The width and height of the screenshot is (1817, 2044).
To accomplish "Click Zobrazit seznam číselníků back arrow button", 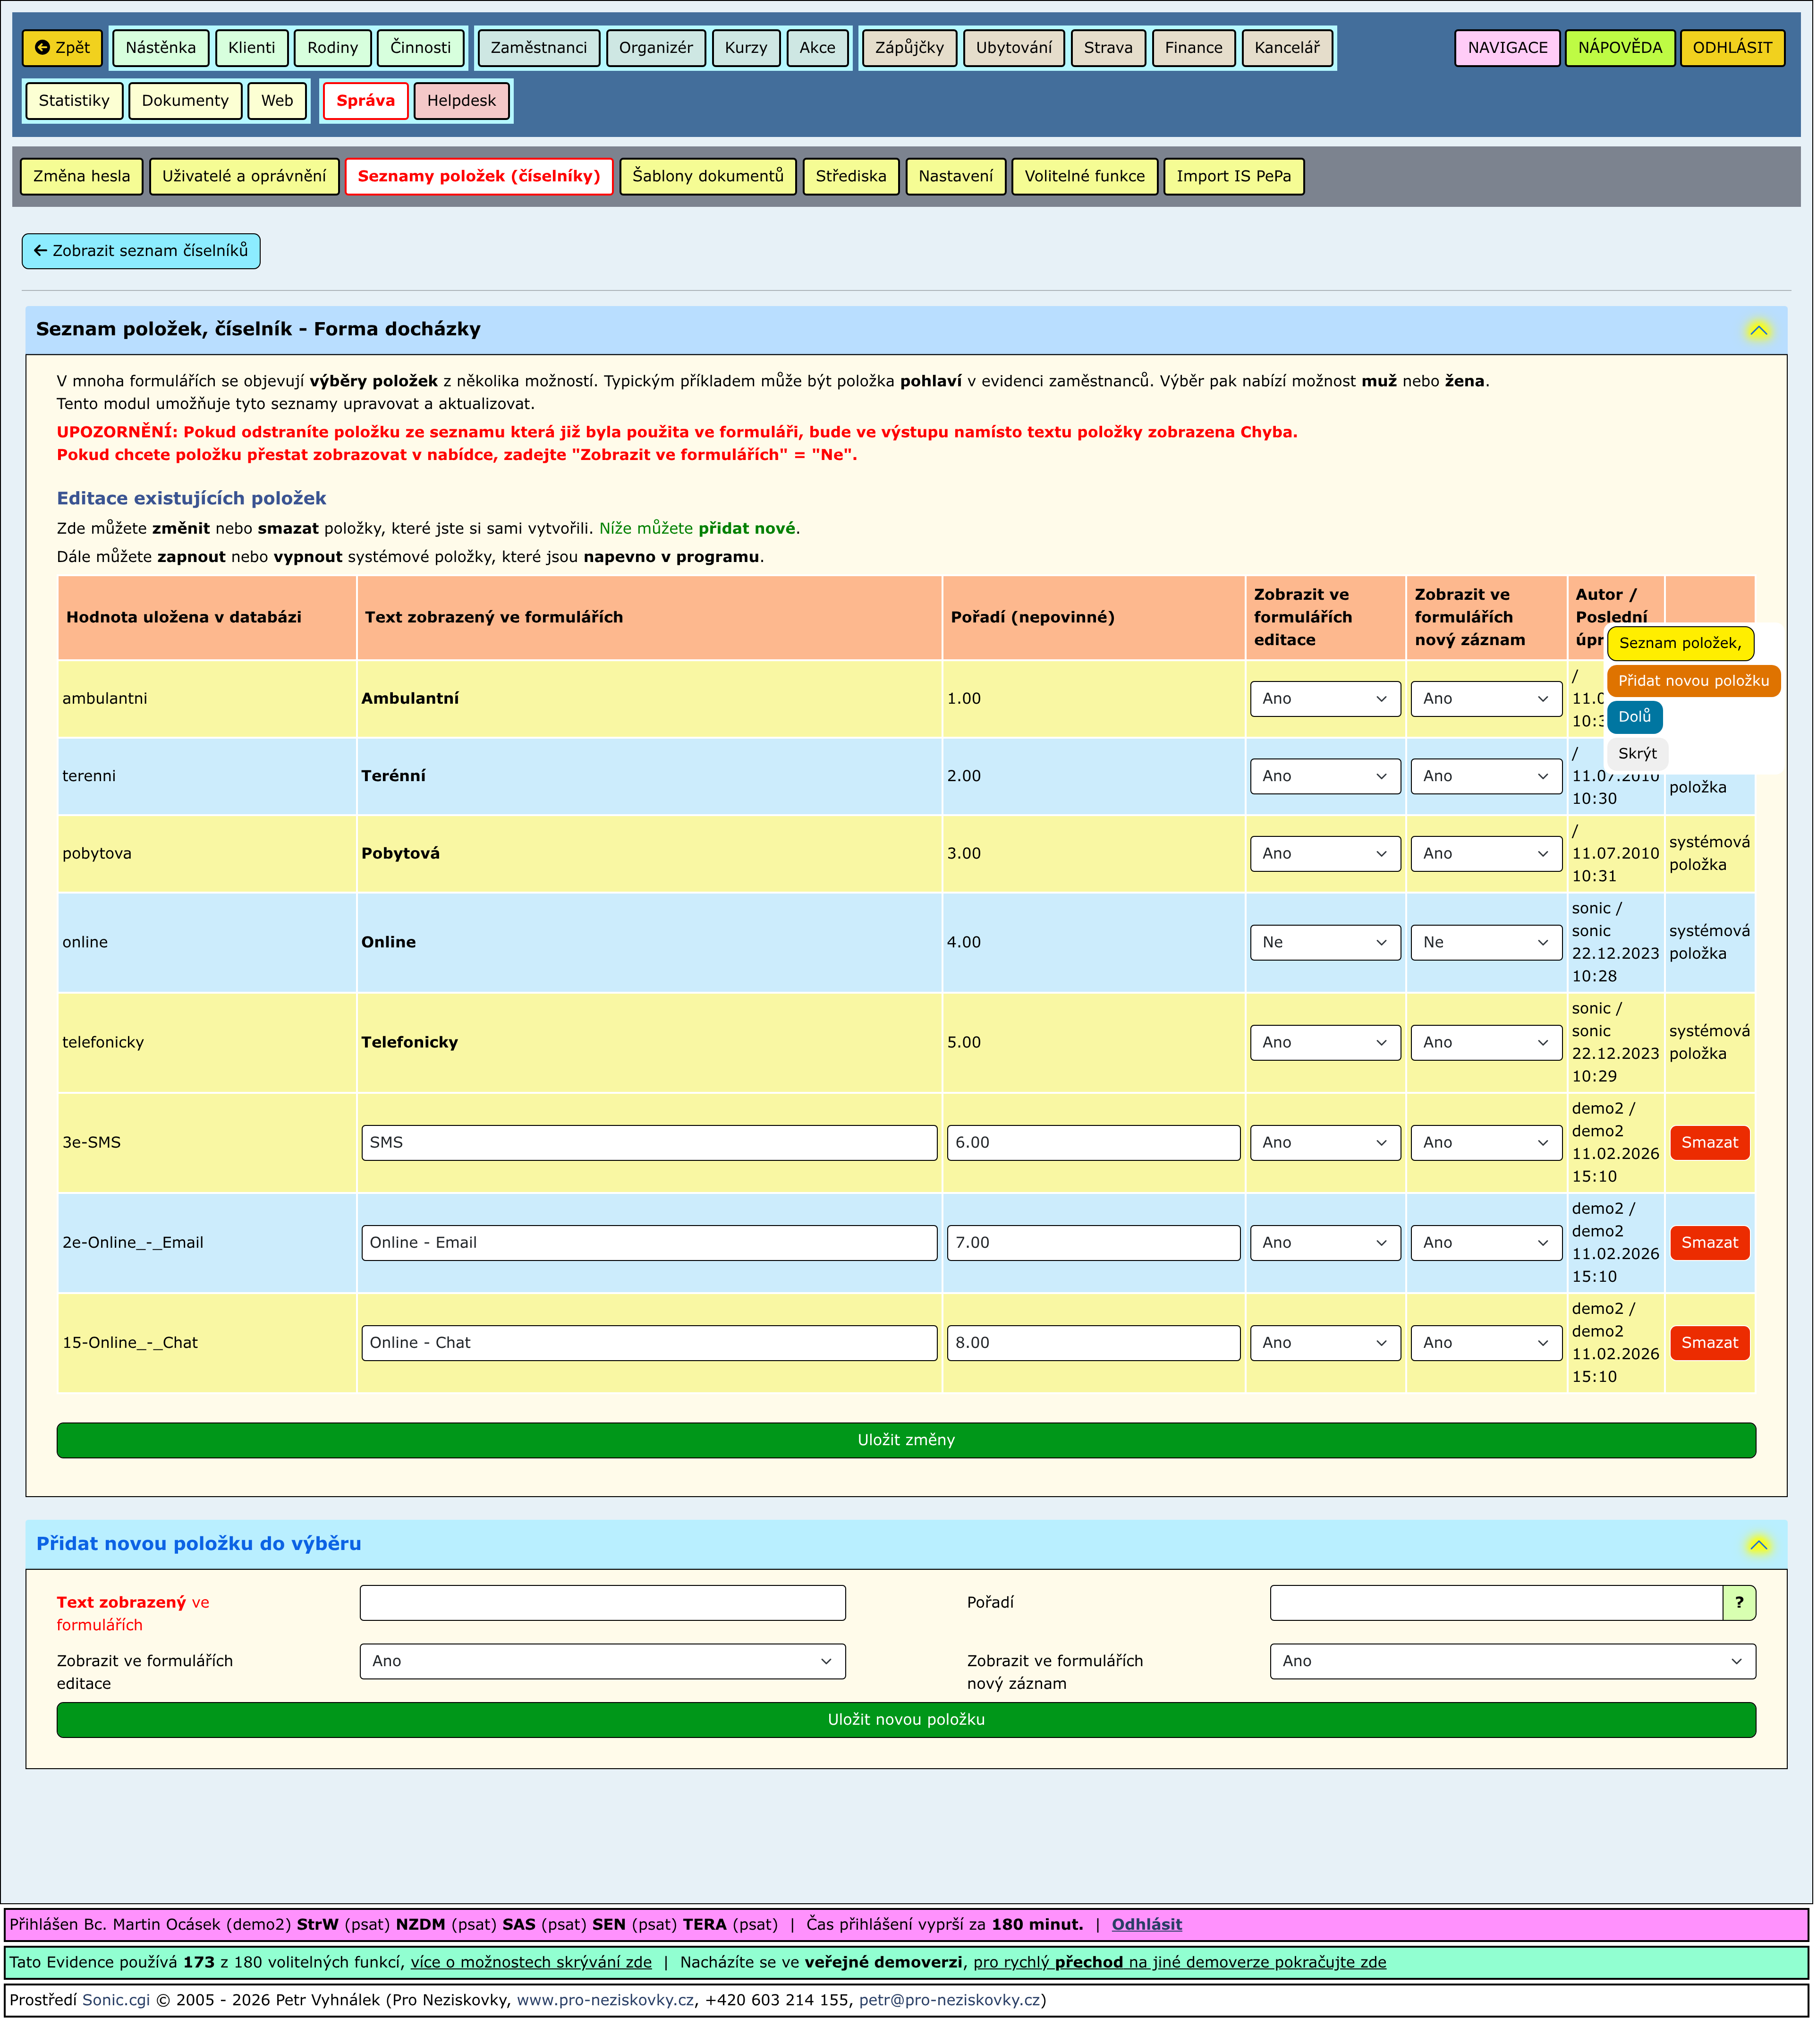I will (141, 251).
